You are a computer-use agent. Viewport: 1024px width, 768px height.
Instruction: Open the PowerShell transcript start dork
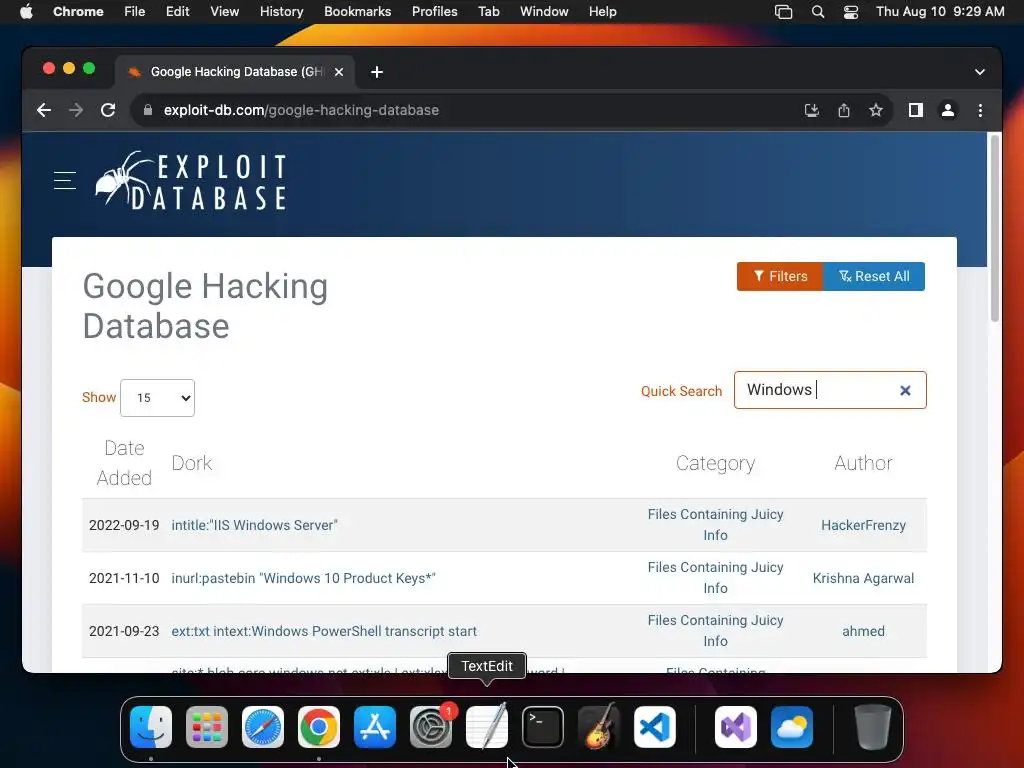point(324,631)
